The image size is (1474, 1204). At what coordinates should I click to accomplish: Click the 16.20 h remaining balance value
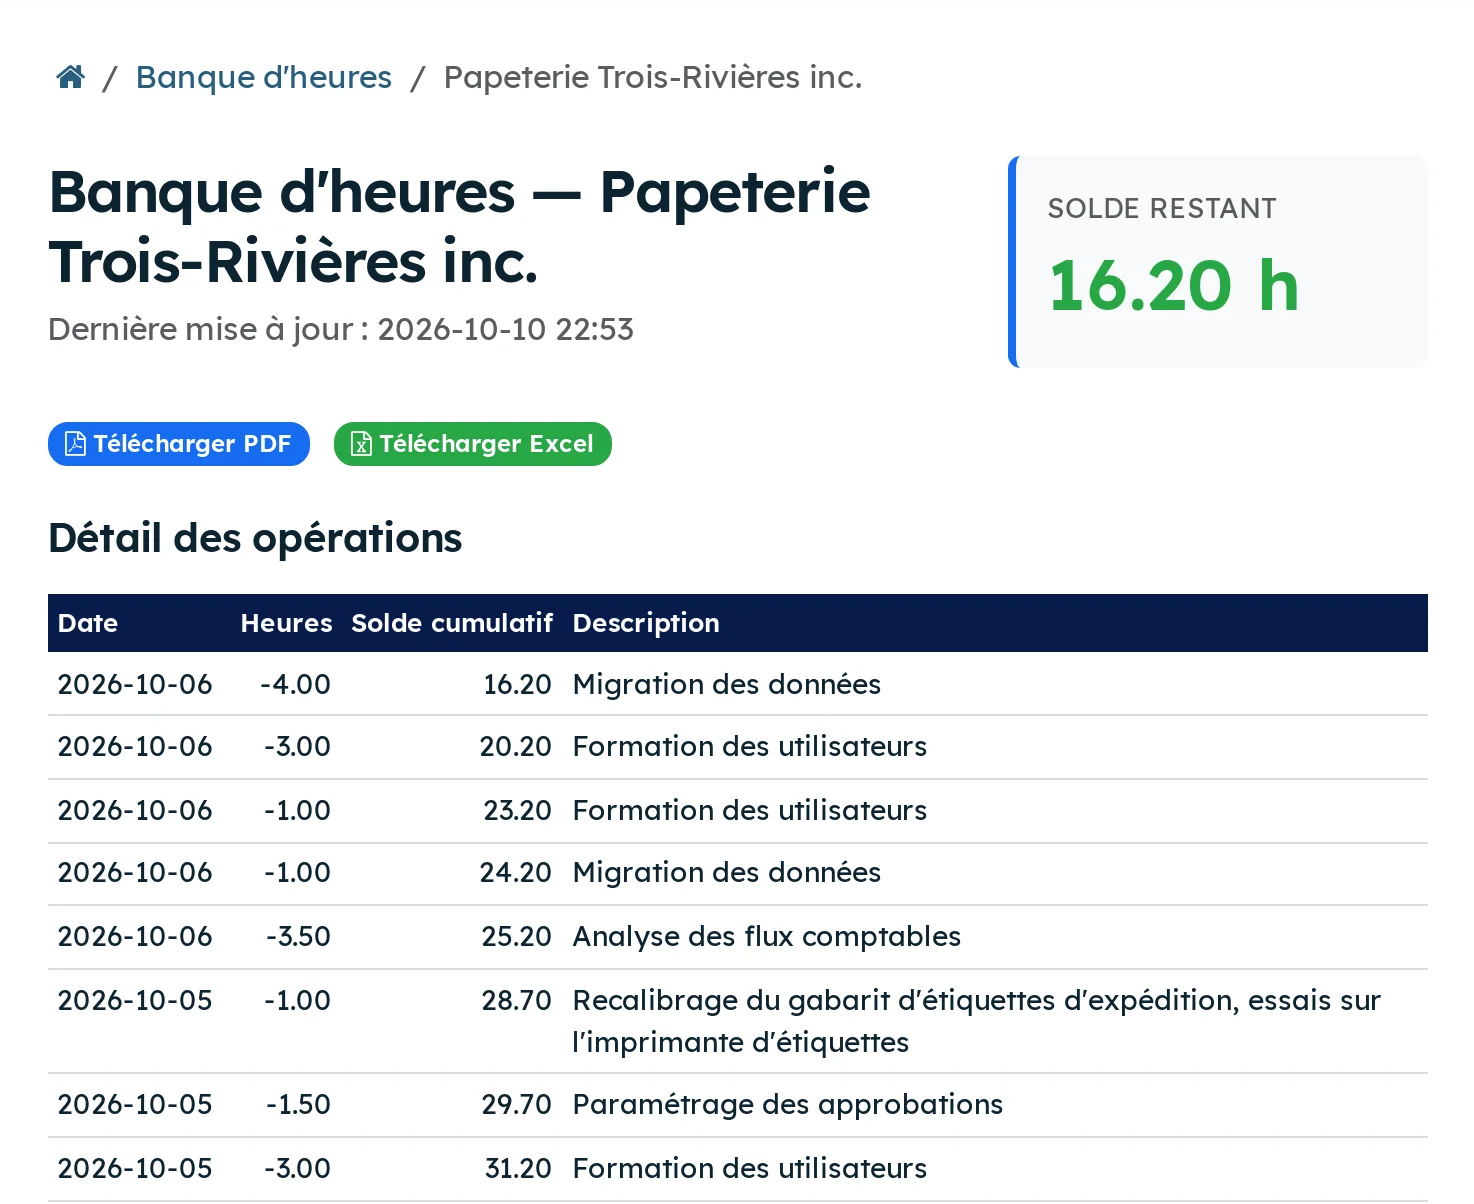[1173, 286]
